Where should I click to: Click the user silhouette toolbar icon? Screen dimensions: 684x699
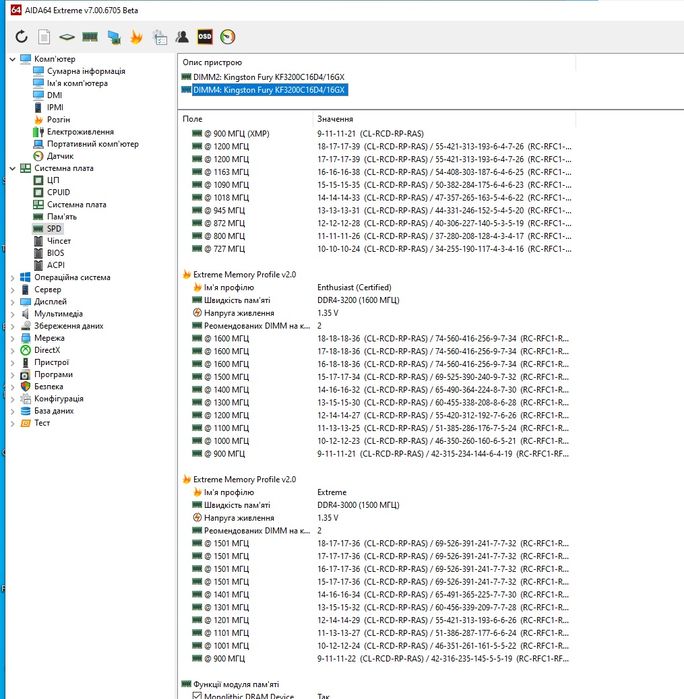click(x=182, y=37)
